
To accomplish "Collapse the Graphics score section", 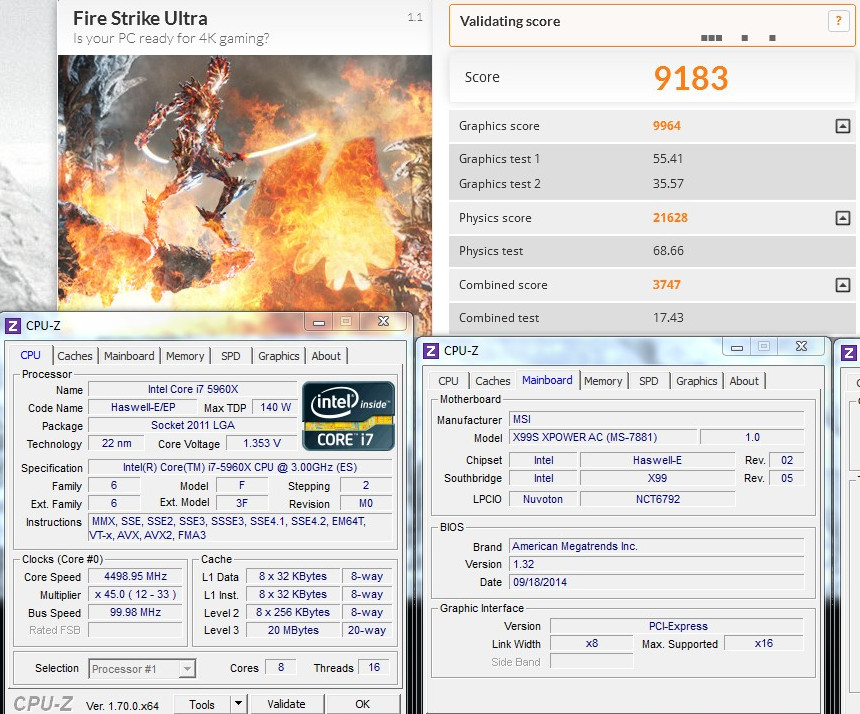I will point(842,126).
